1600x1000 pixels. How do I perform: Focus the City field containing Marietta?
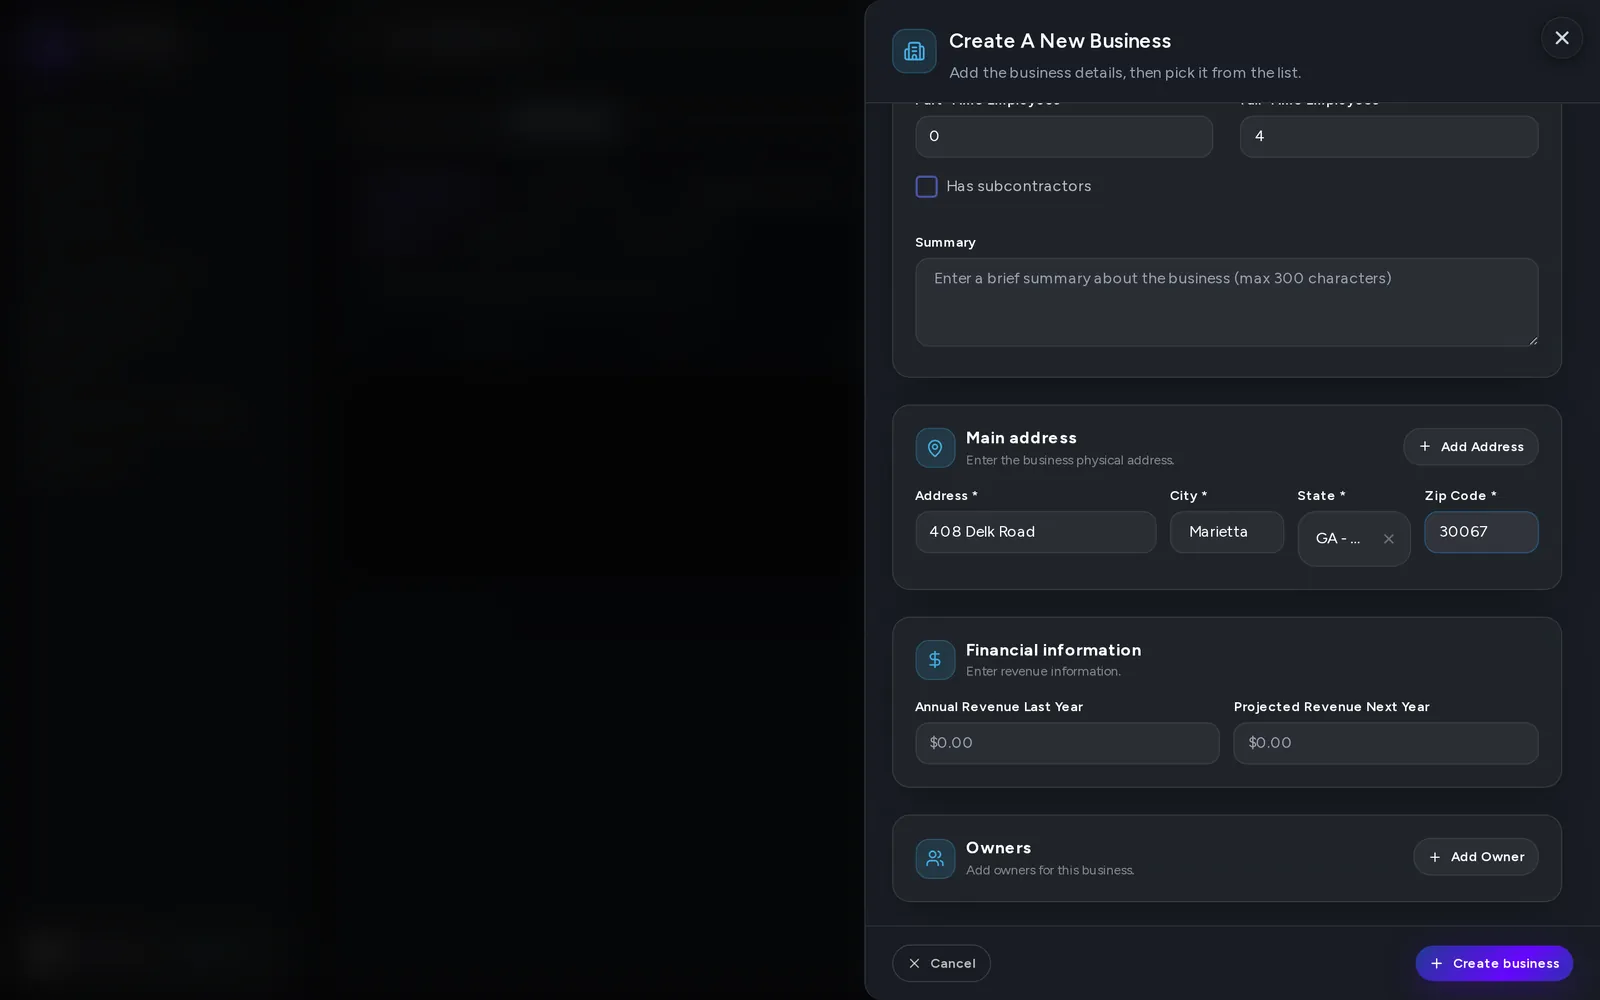[x=1226, y=532]
